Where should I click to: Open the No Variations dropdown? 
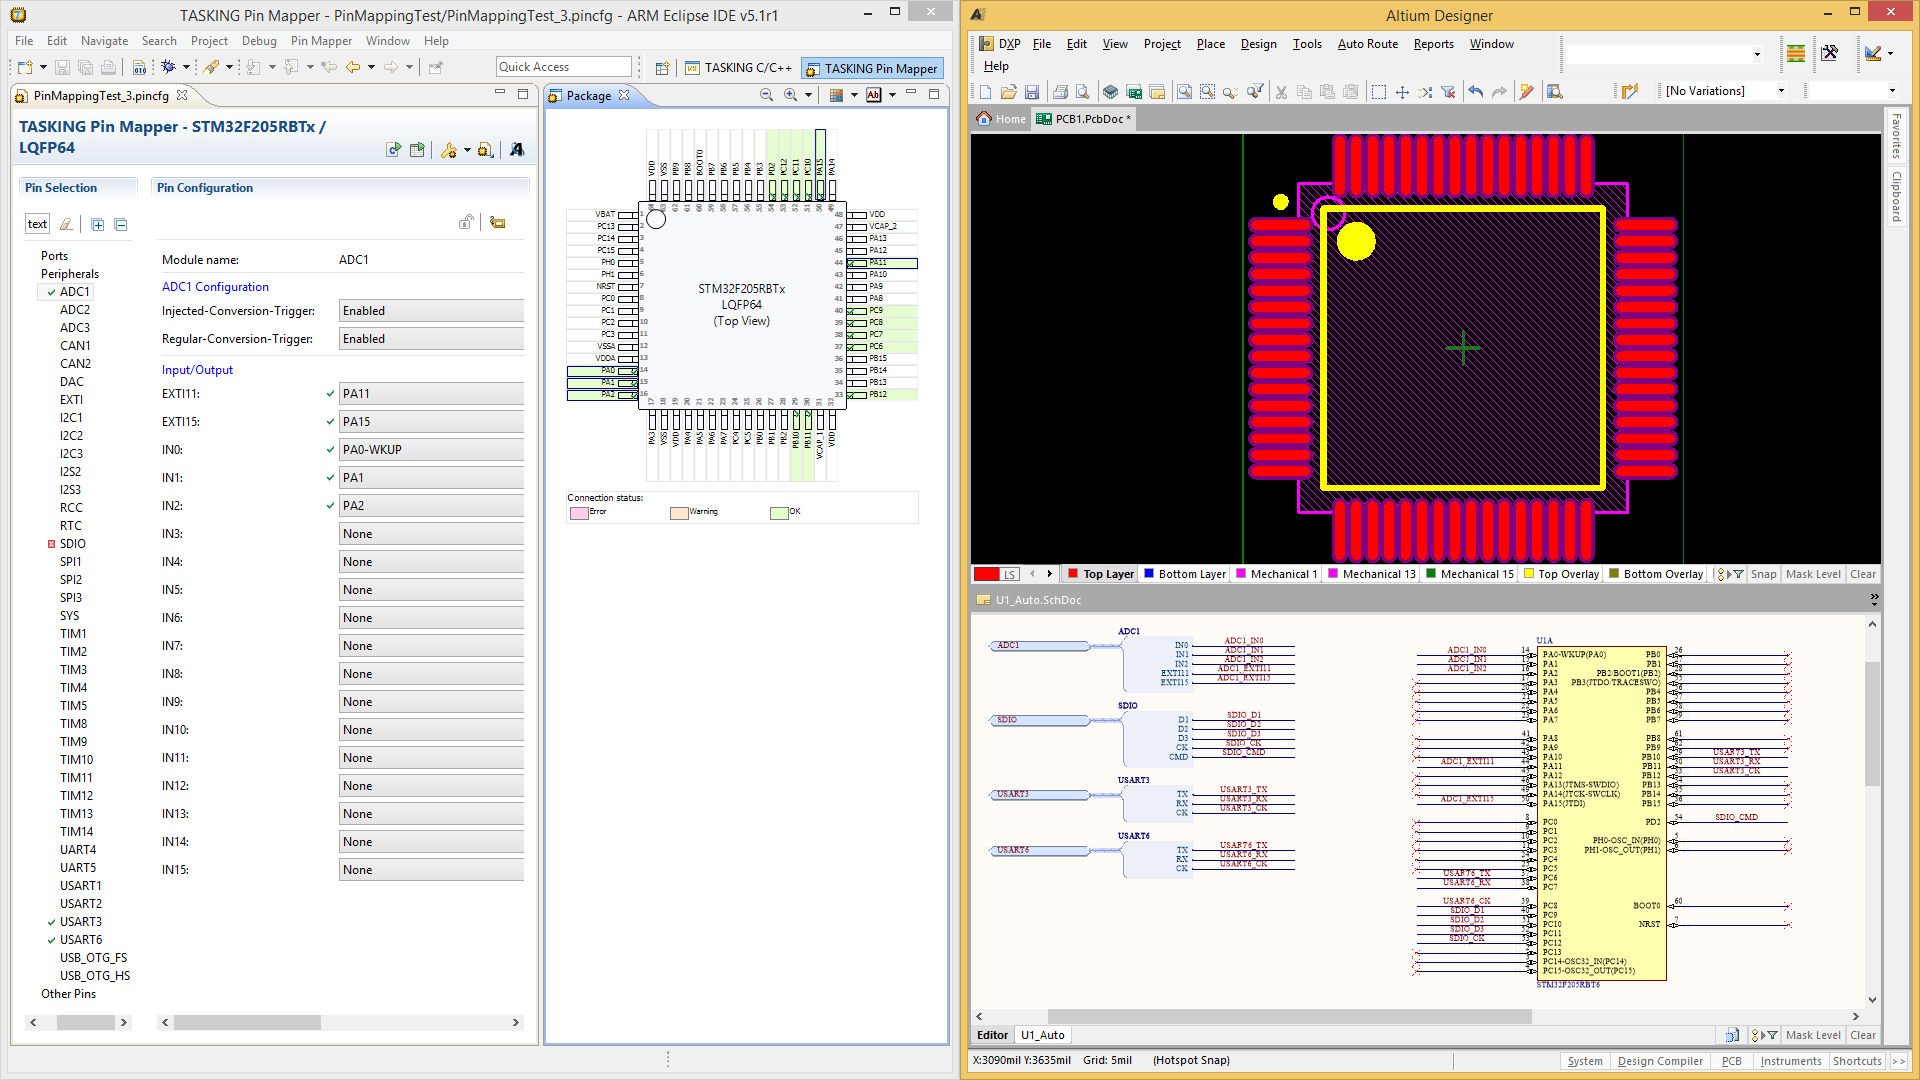[x=1780, y=91]
